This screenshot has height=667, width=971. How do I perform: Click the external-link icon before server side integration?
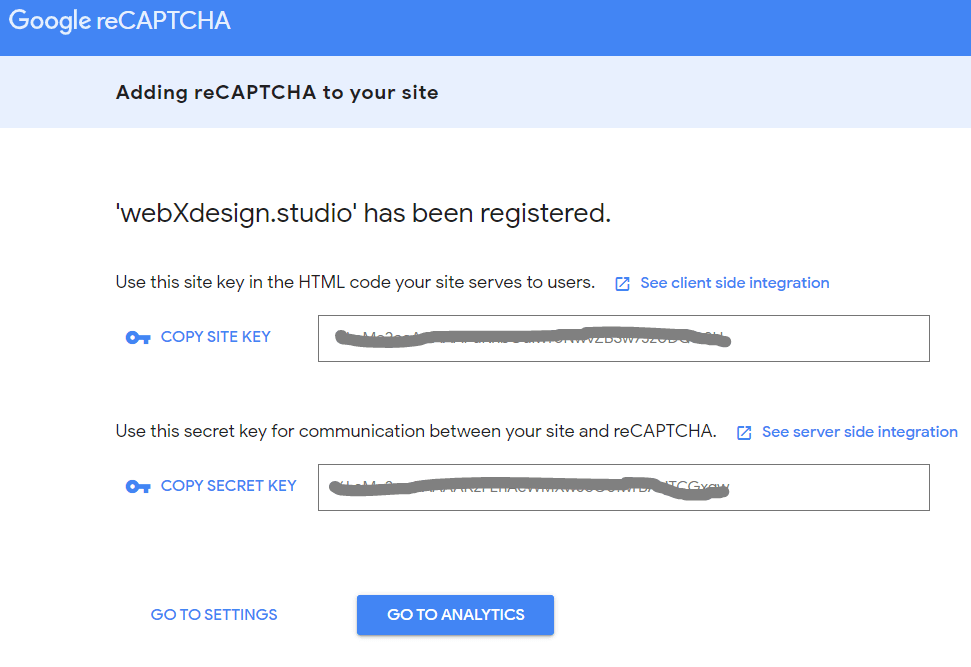[744, 432]
